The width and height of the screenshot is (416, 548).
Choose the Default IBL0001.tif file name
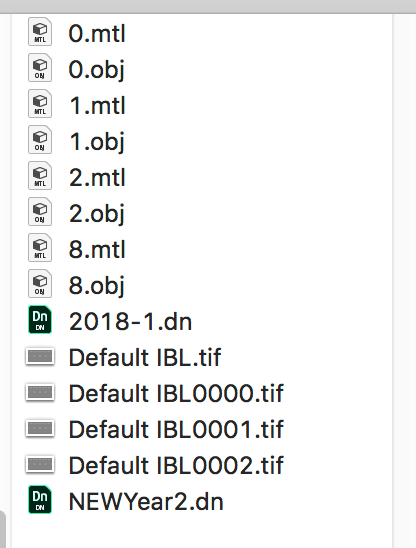(x=176, y=430)
